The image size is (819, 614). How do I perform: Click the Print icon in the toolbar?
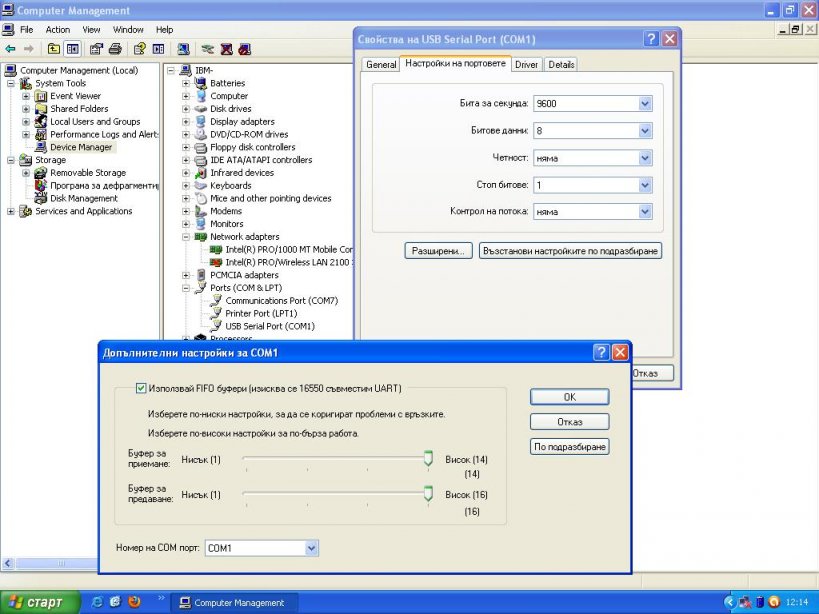click(x=115, y=48)
